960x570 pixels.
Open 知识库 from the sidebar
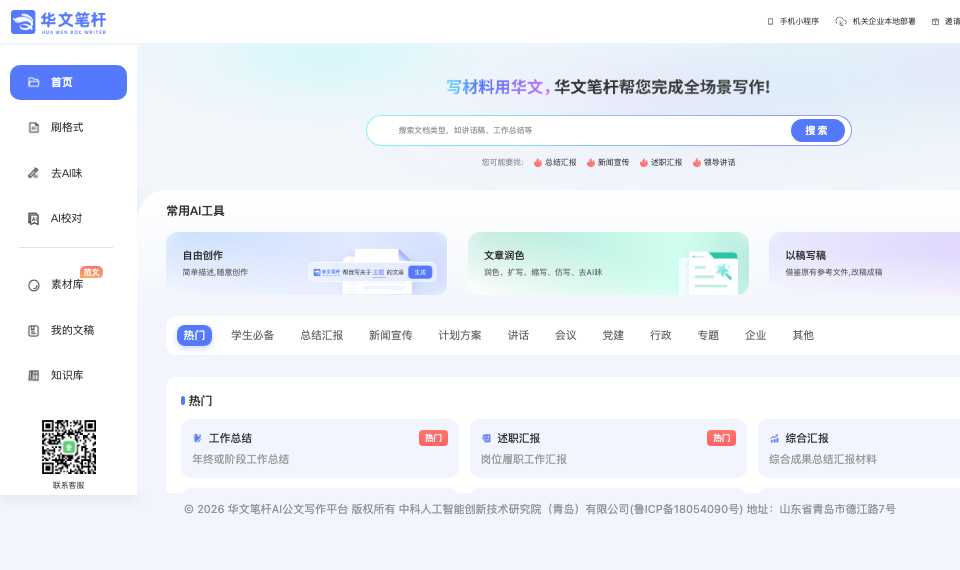68,375
